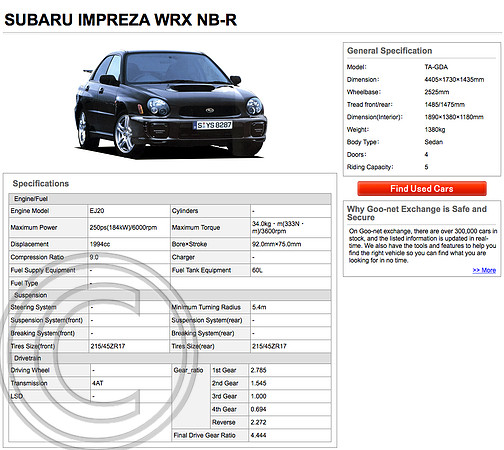Click the LSD label
504x450 pixels.
pyautogui.click(x=17, y=396)
